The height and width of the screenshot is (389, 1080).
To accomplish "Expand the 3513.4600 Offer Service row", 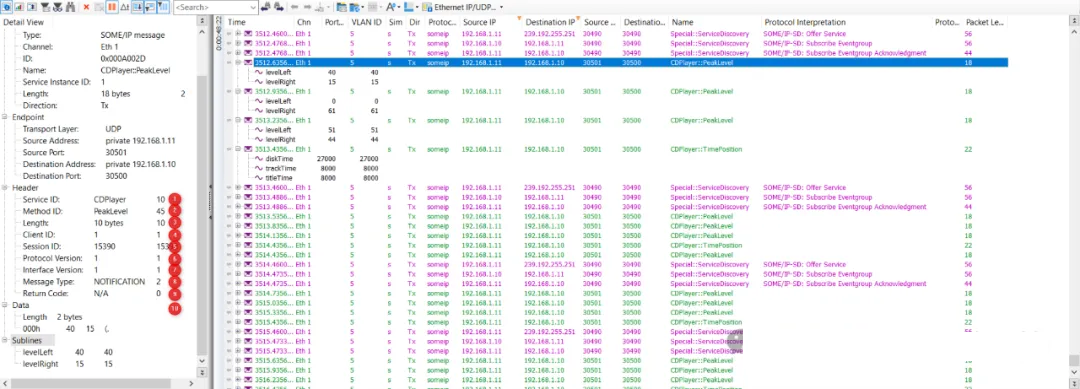I will 238,187.
